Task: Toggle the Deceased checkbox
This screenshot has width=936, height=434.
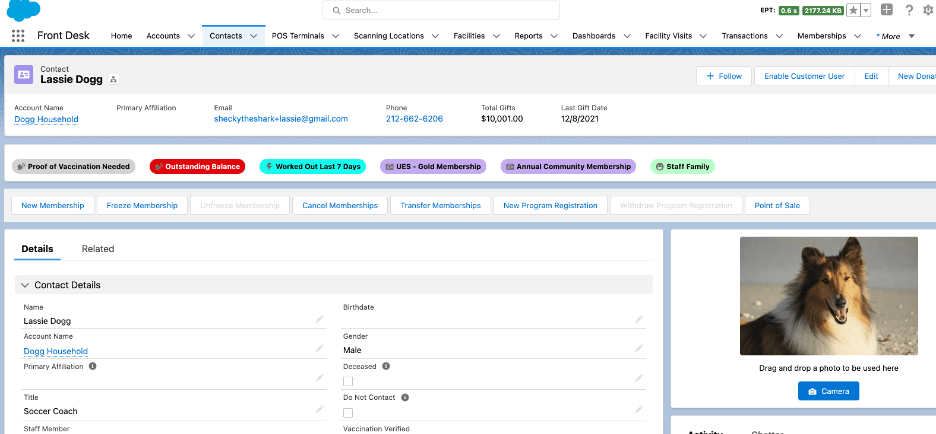Action: (x=348, y=381)
